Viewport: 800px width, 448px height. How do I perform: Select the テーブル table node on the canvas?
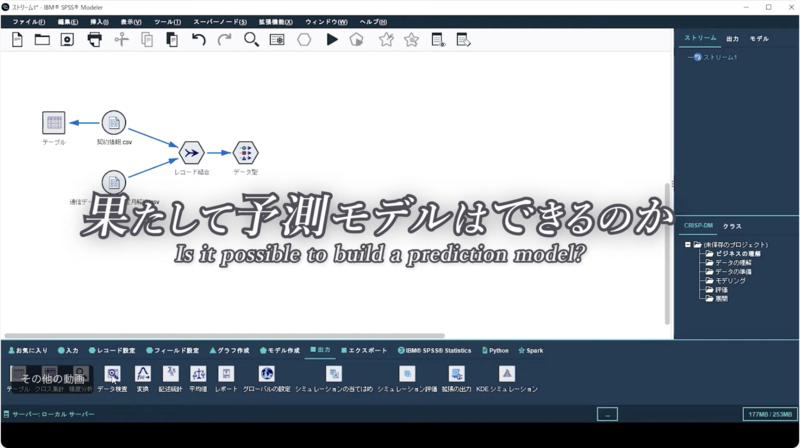tap(54, 122)
